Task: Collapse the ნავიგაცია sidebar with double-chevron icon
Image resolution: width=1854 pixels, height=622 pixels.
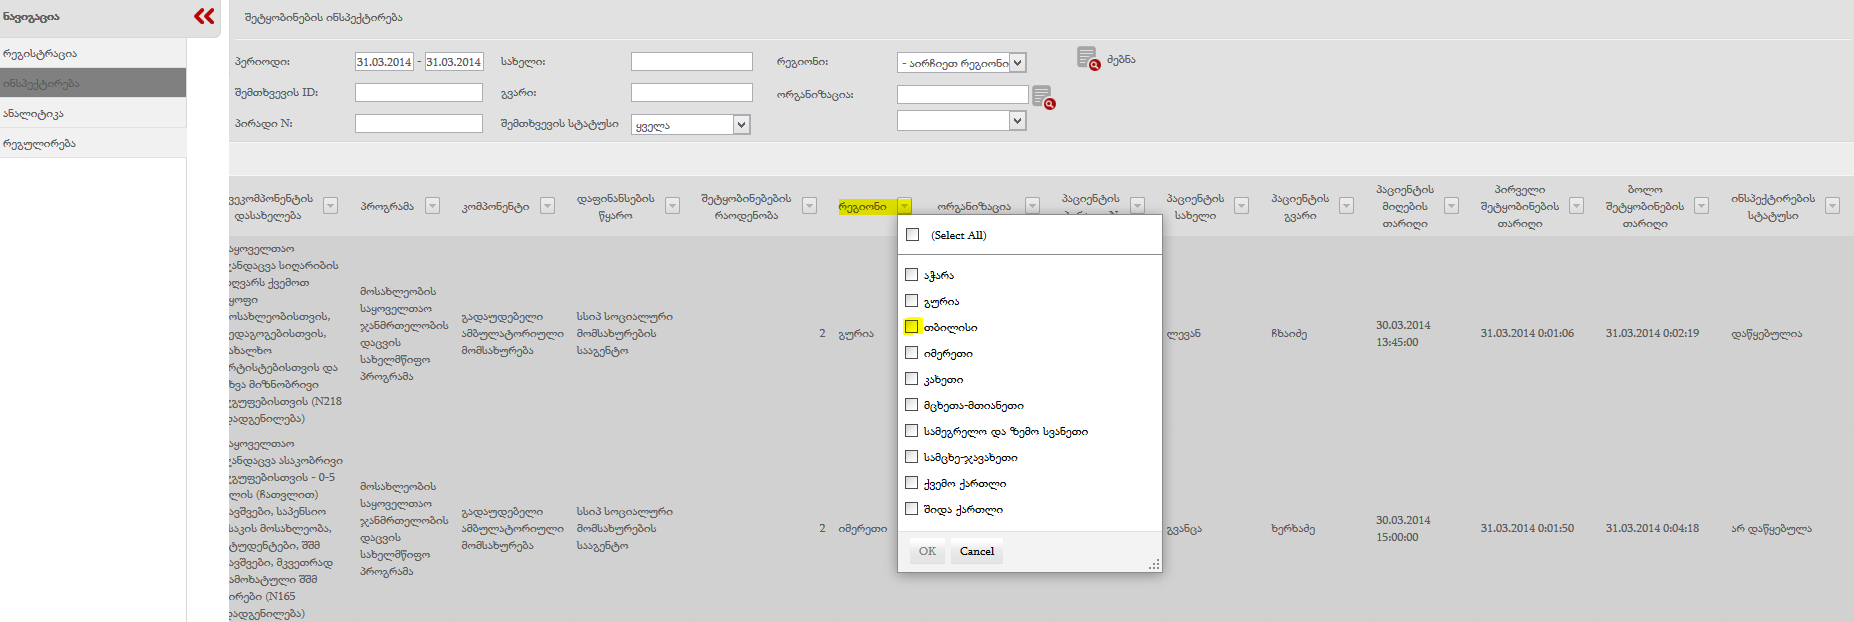Action: [x=204, y=16]
